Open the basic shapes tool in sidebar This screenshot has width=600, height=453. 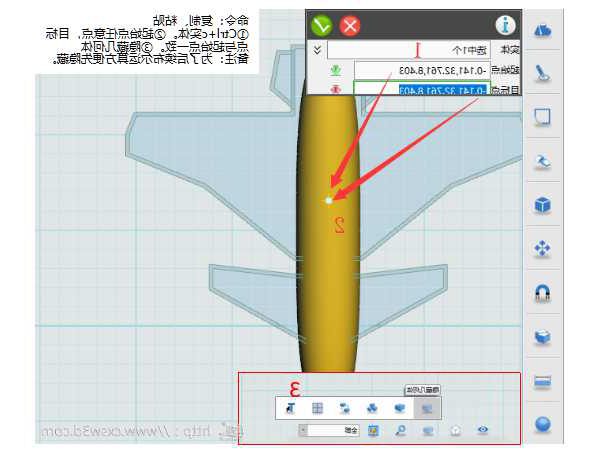pyautogui.click(x=543, y=30)
